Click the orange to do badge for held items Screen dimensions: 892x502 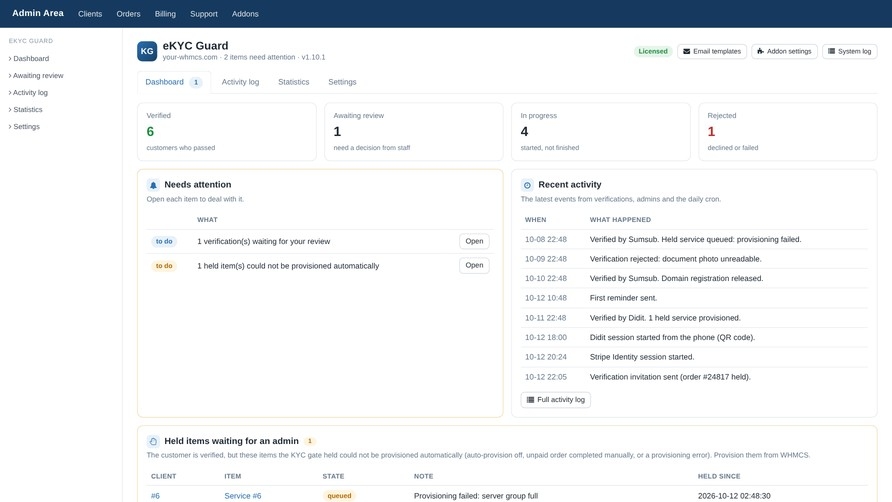pyautogui.click(x=164, y=266)
